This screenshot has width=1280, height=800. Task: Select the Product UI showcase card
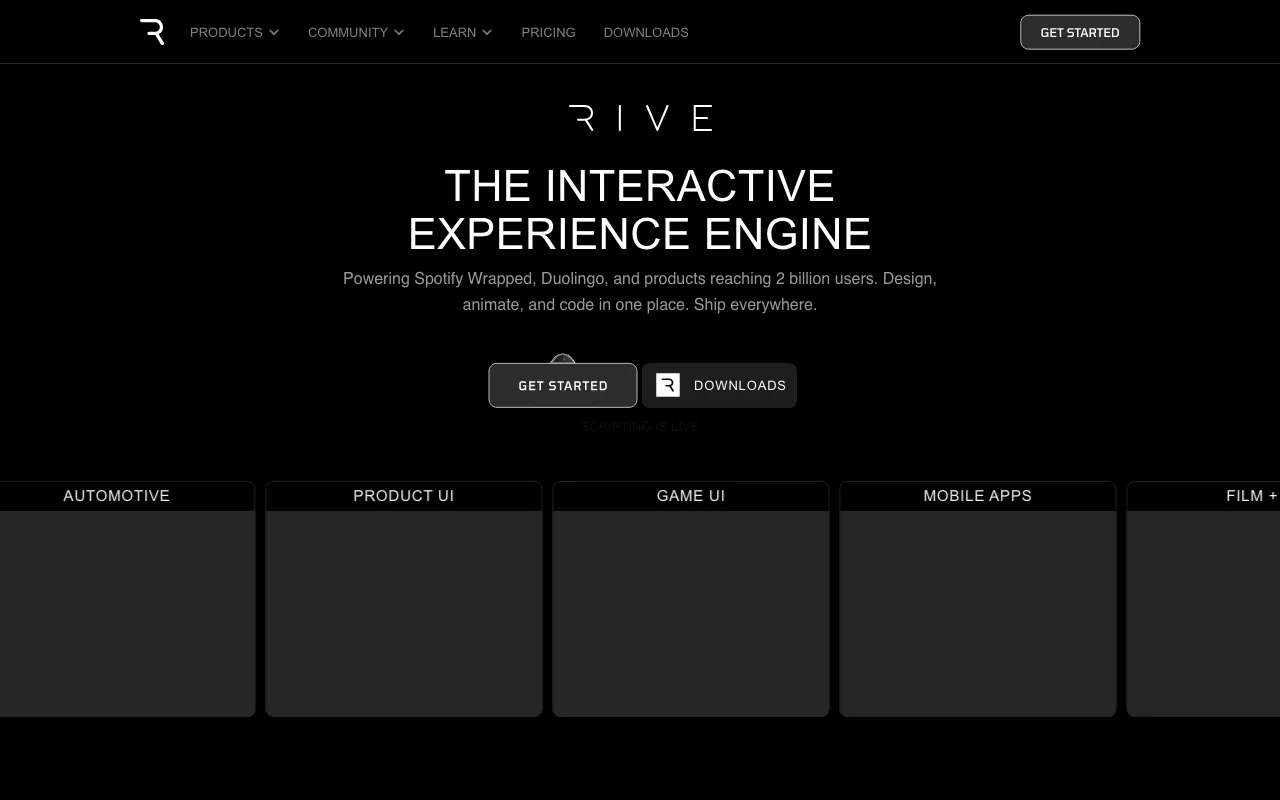click(x=404, y=599)
